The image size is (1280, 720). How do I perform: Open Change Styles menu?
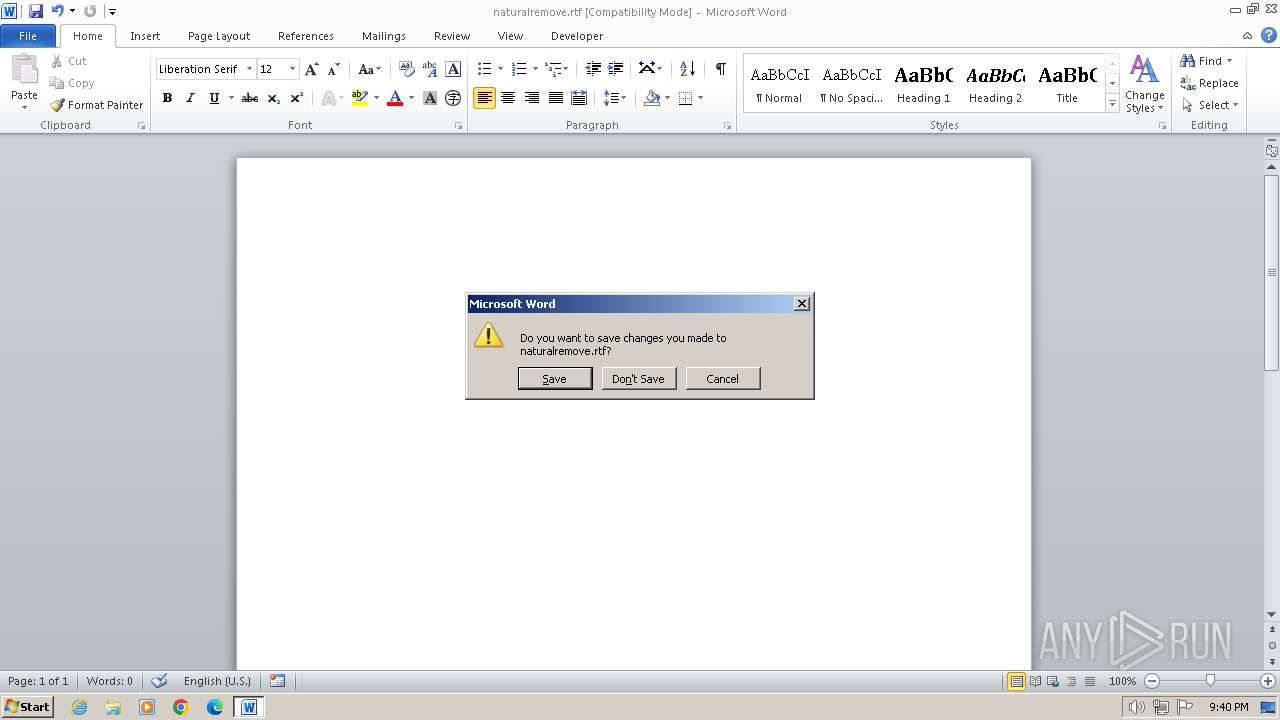click(x=1144, y=84)
